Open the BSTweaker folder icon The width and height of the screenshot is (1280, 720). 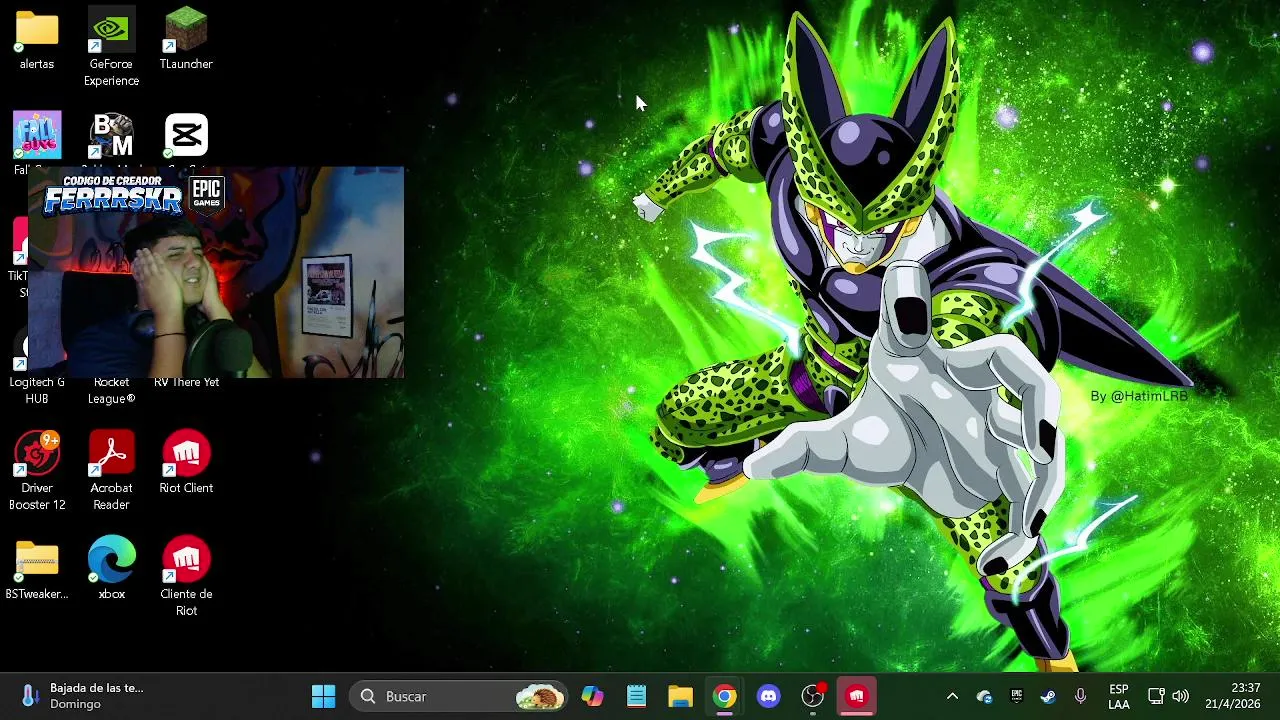pos(37,569)
